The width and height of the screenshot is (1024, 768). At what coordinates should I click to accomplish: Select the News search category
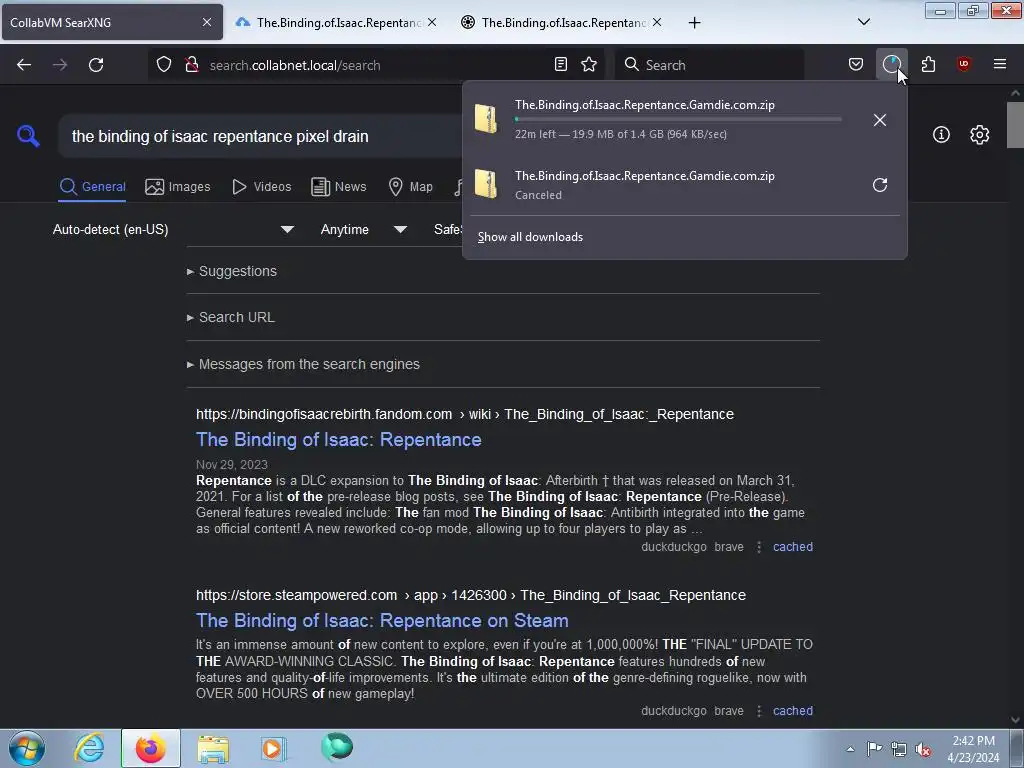click(338, 187)
